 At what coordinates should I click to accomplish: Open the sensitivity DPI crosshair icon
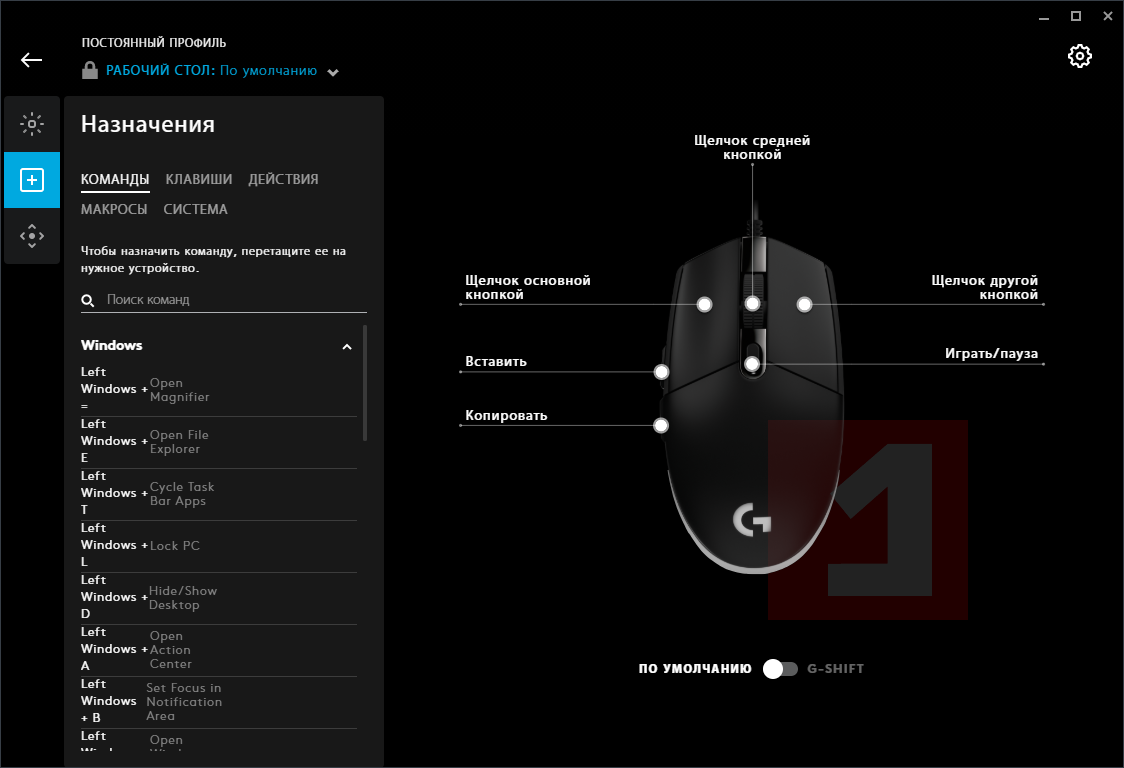click(32, 236)
